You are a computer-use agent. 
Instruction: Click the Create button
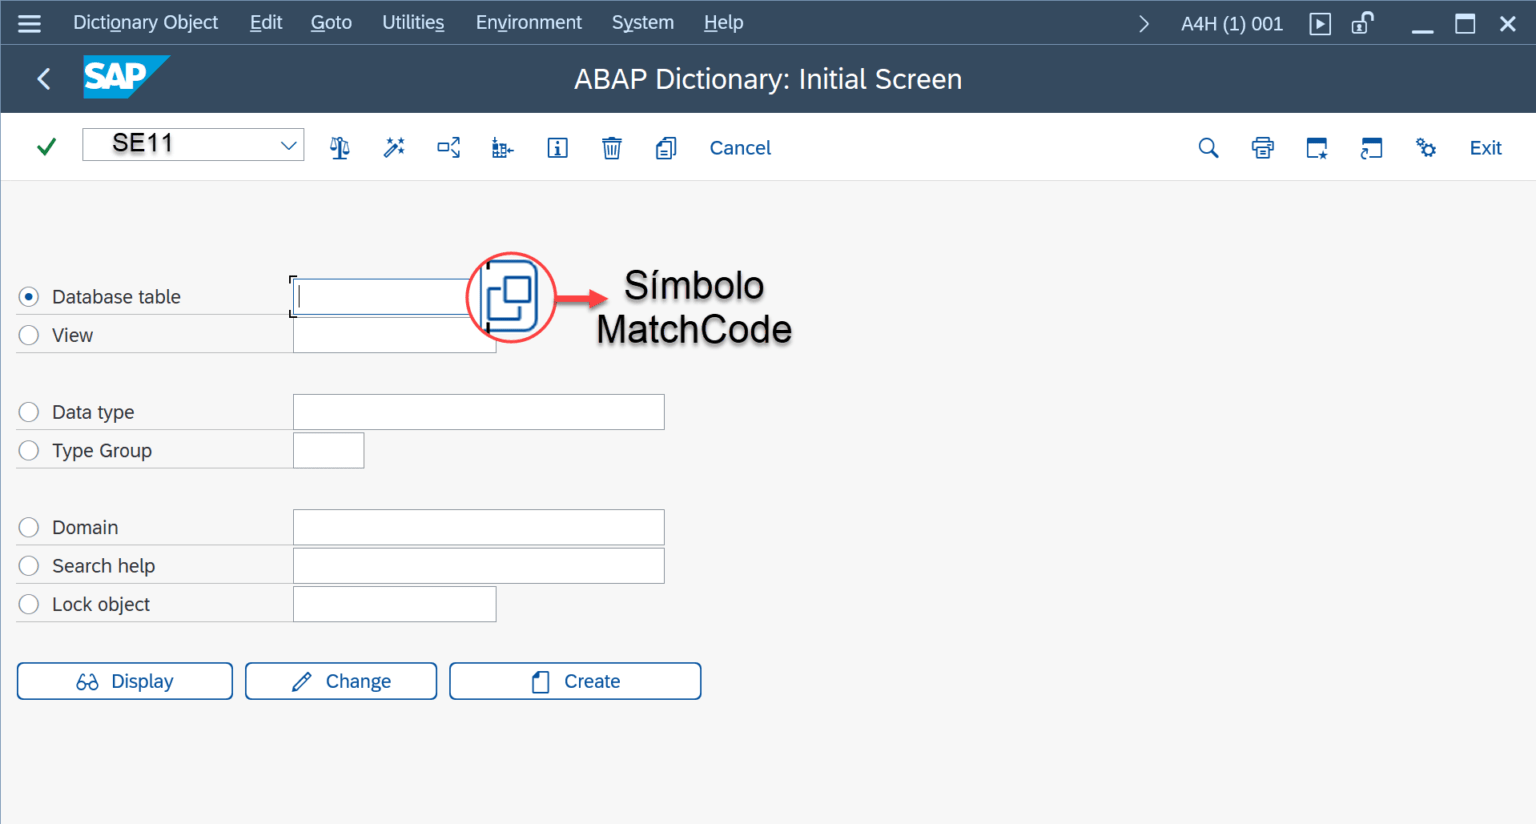pos(575,681)
